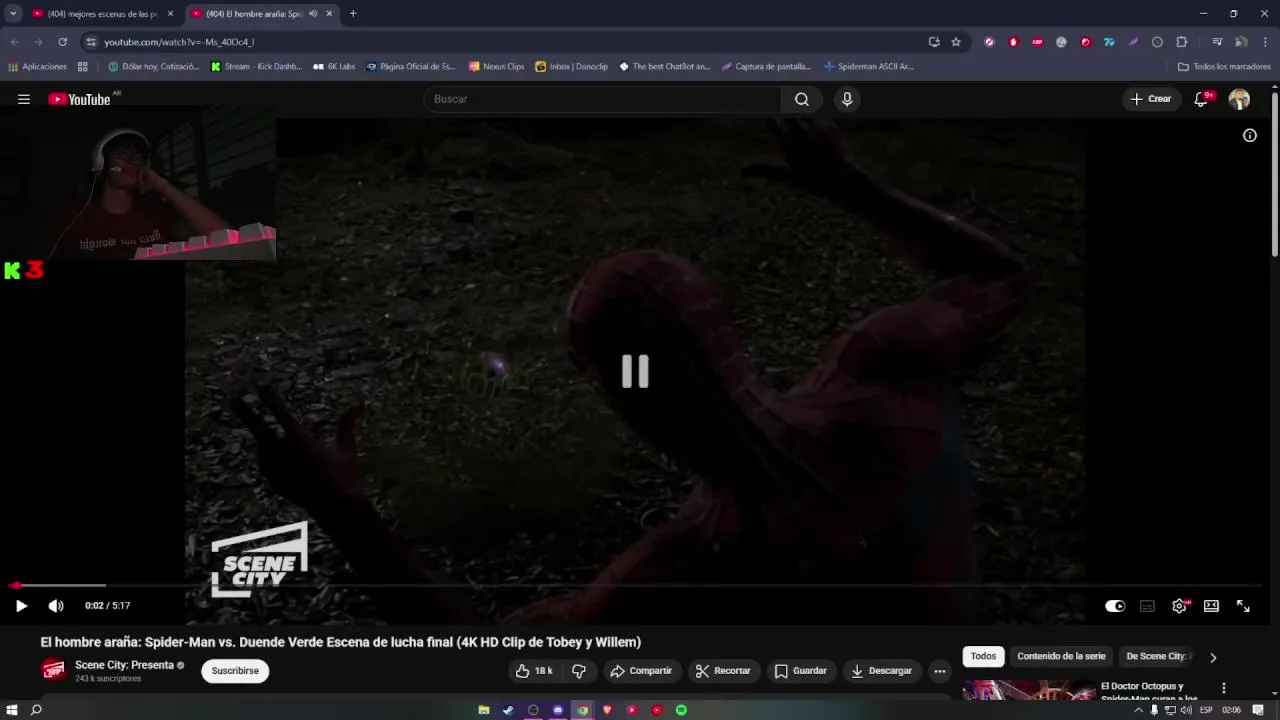The image size is (1280, 720).
Task: Click the Crear create button
Action: point(1150,99)
